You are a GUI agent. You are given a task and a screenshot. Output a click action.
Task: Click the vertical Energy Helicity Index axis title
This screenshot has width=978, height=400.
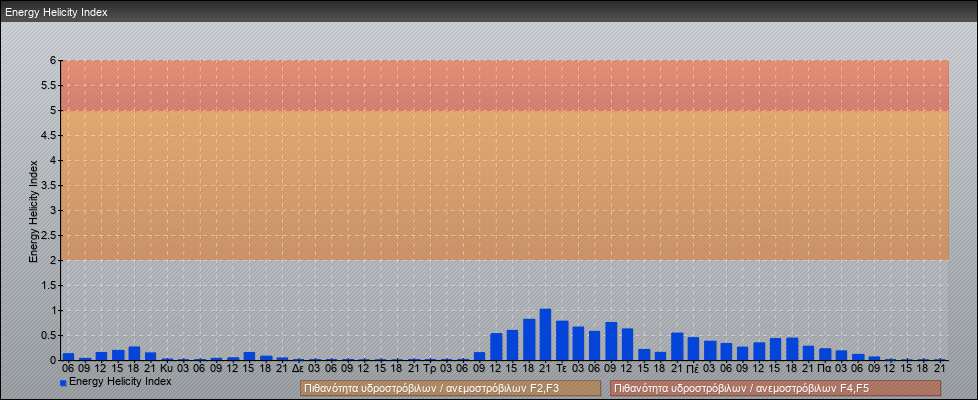(x=33, y=210)
